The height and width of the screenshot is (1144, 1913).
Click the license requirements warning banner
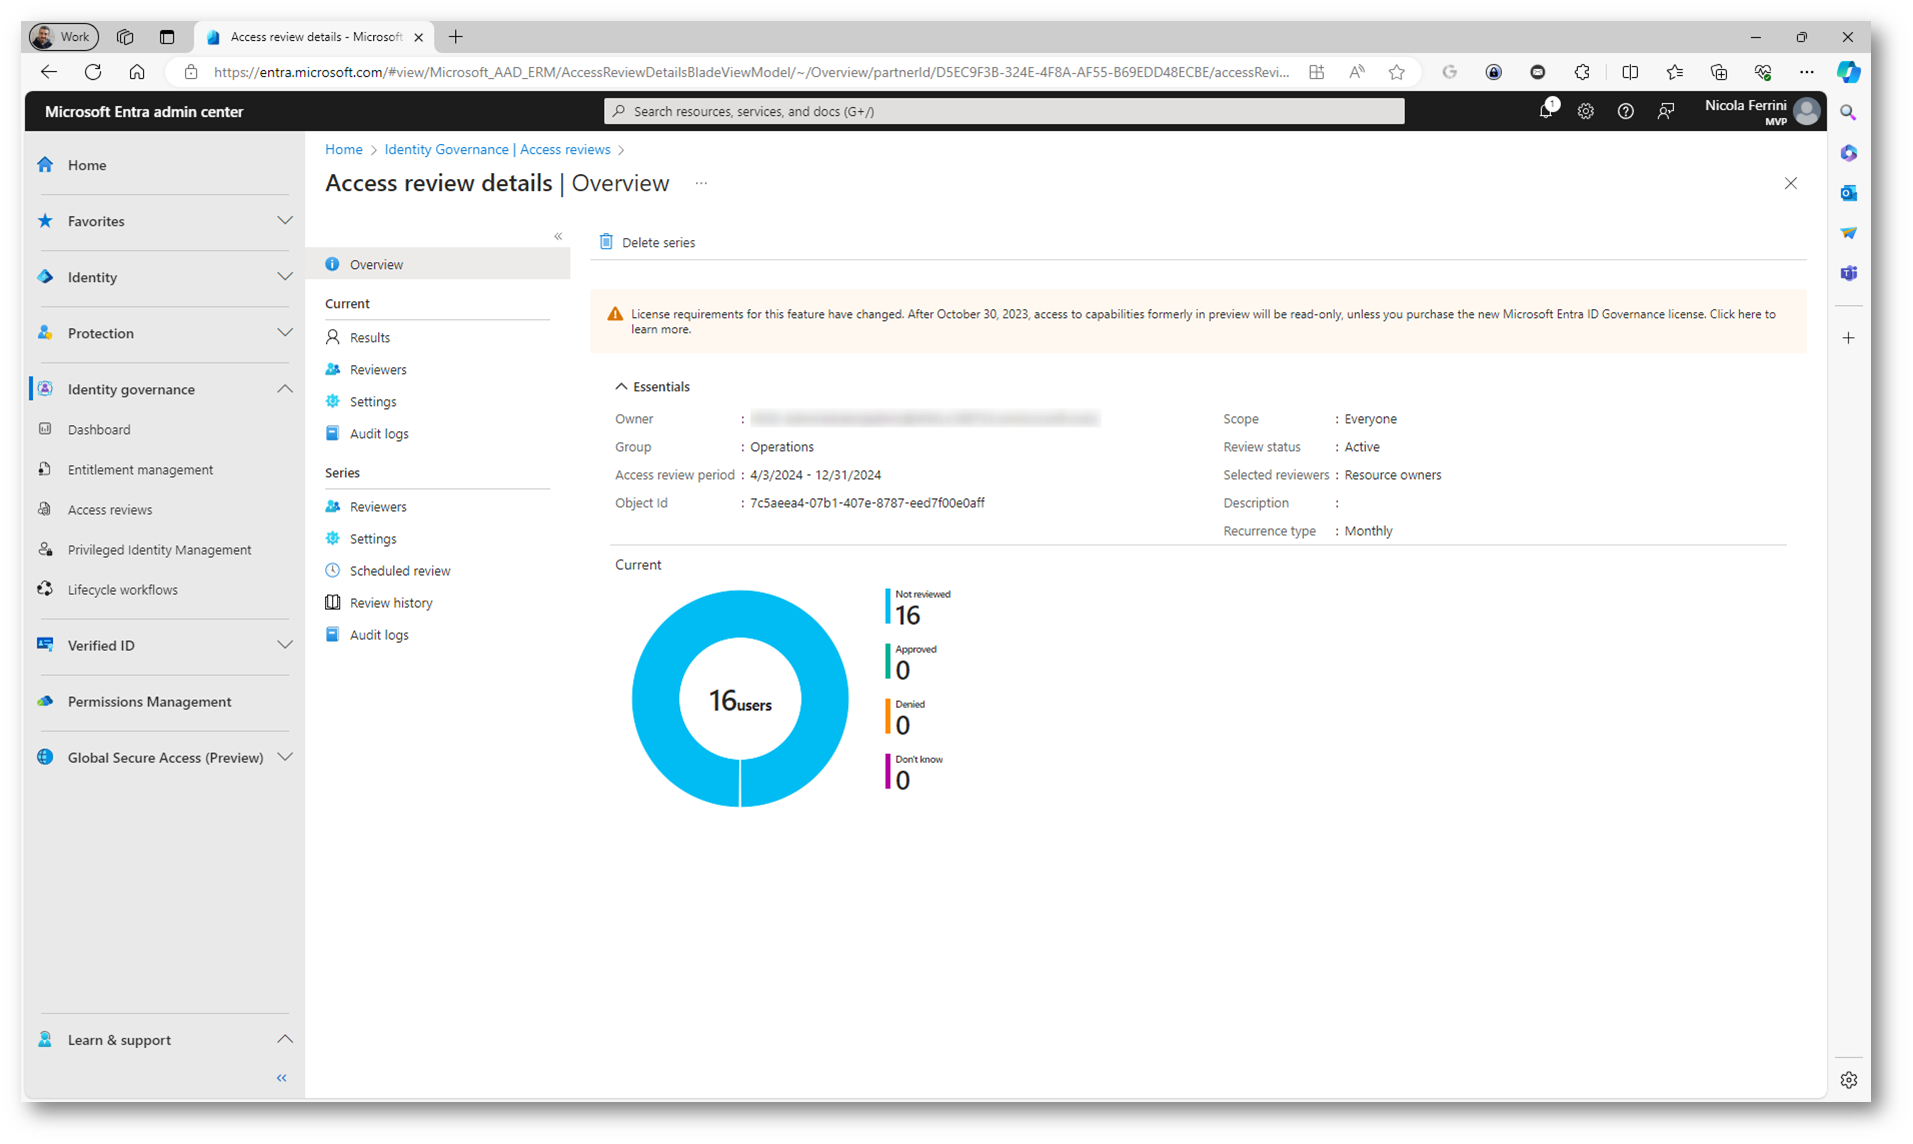coord(1198,321)
